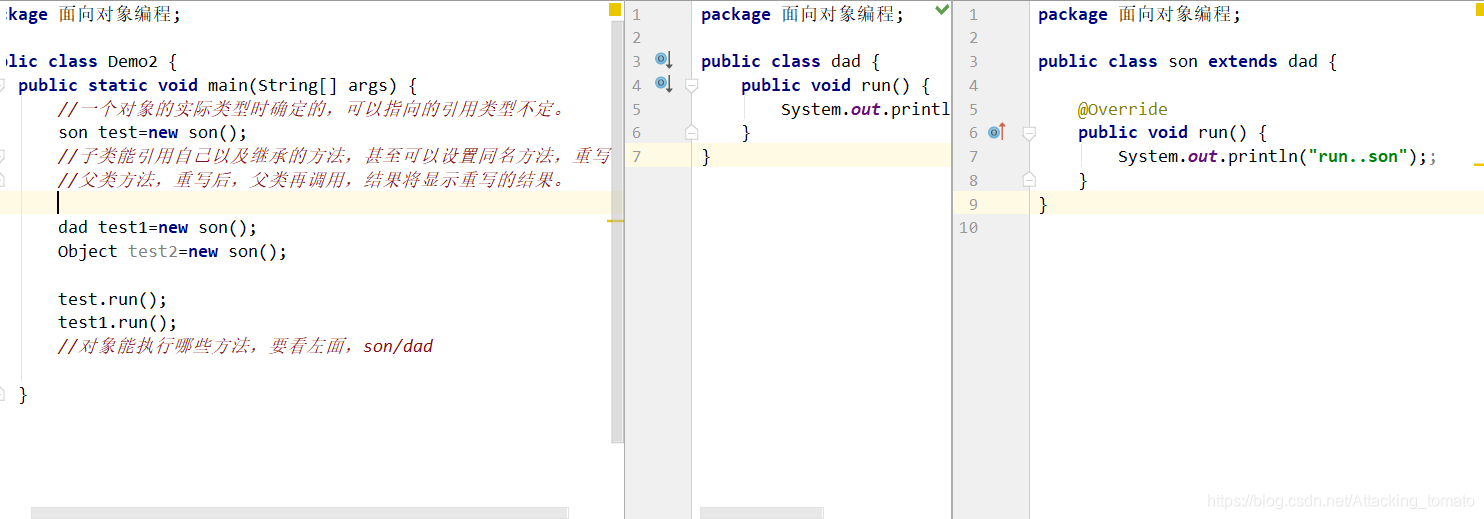Click line number 7 in the dad file gutter
1484x519 pixels.
[637, 156]
